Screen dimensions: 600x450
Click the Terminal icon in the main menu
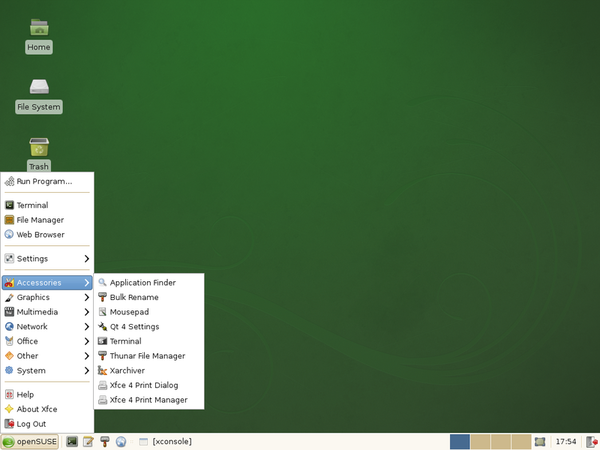(x=9, y=205)
